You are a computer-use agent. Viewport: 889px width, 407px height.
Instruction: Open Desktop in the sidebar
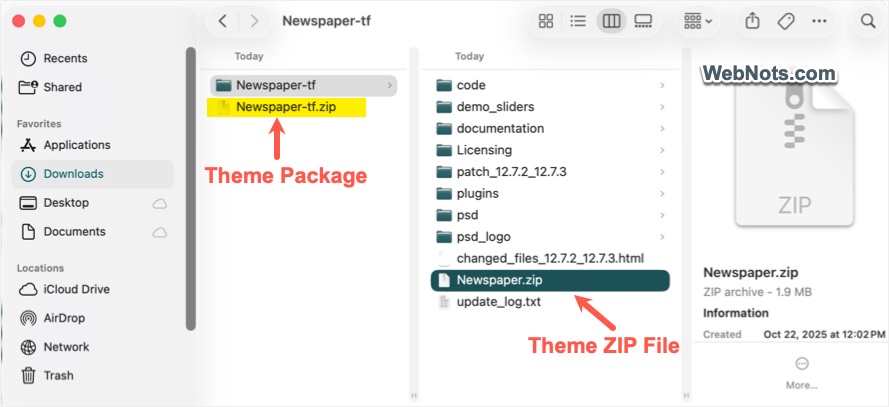pos(93,203)
